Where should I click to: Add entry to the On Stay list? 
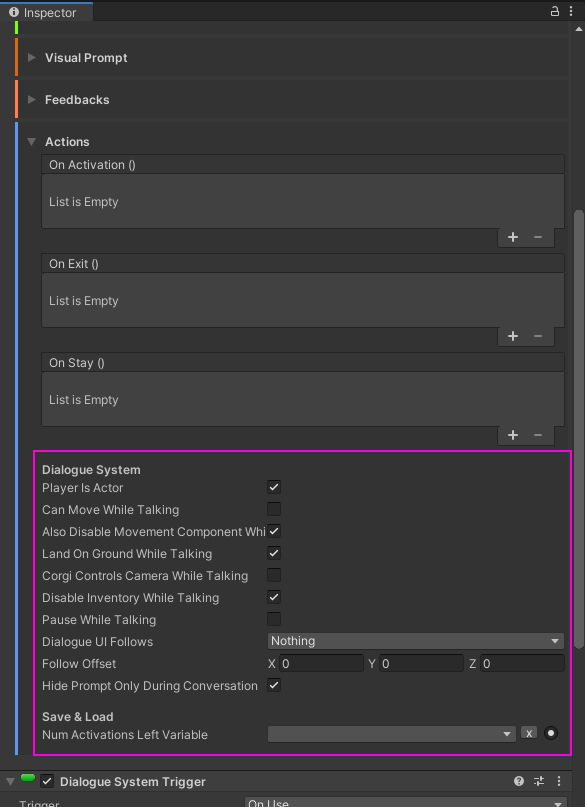coord(512,435)
